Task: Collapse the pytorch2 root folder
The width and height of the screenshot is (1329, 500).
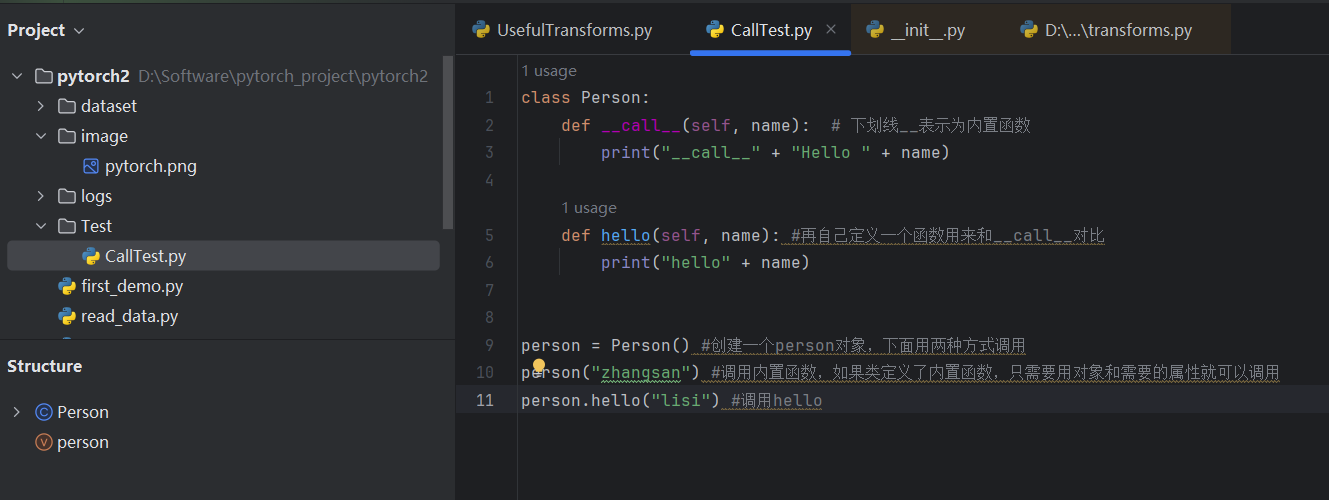Action: tap(17, 76)
